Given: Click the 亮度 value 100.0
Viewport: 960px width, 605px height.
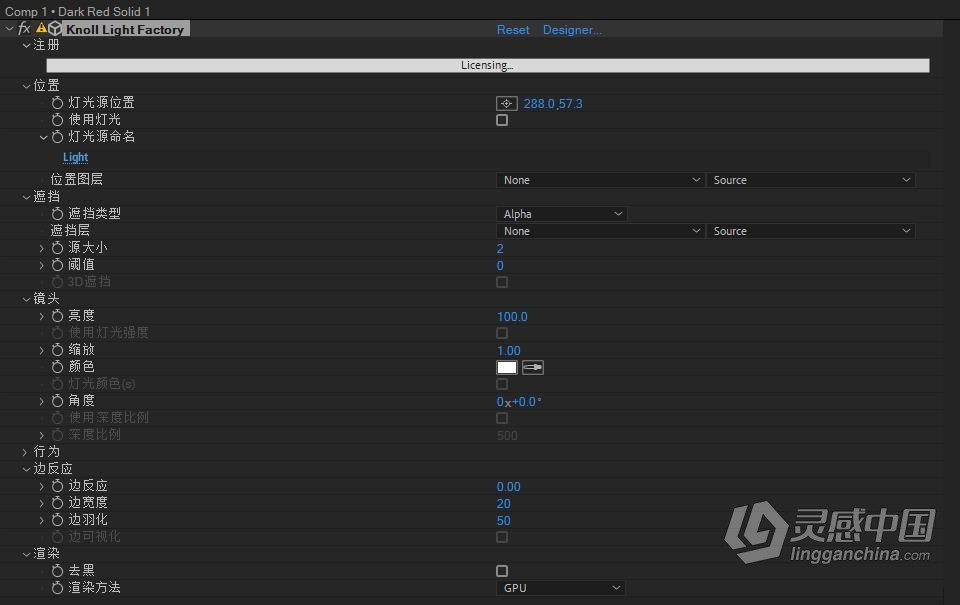Looking at the screenshot, I should [512, 317].
